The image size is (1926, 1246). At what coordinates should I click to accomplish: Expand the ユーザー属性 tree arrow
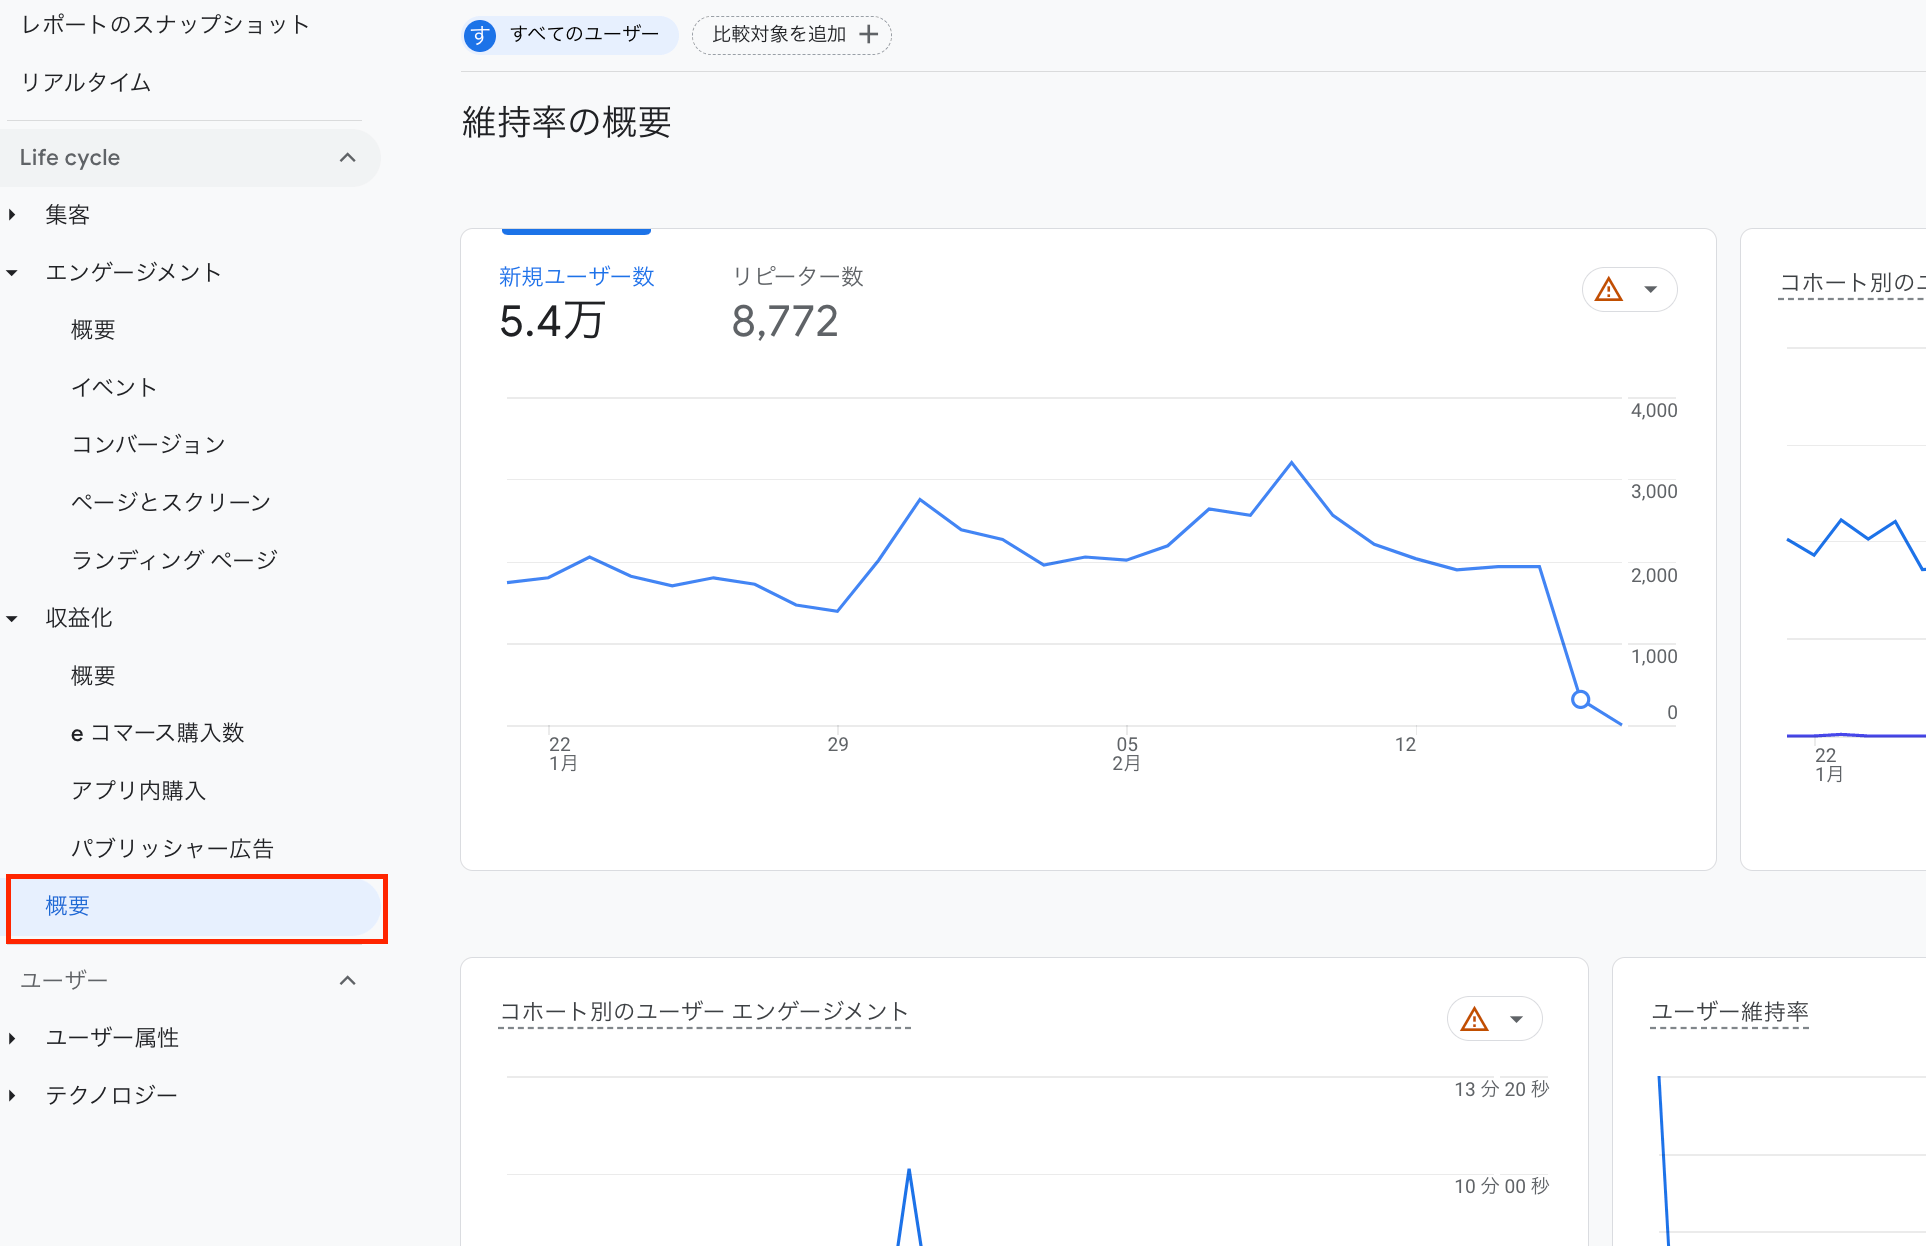[x=12, y=1038]
